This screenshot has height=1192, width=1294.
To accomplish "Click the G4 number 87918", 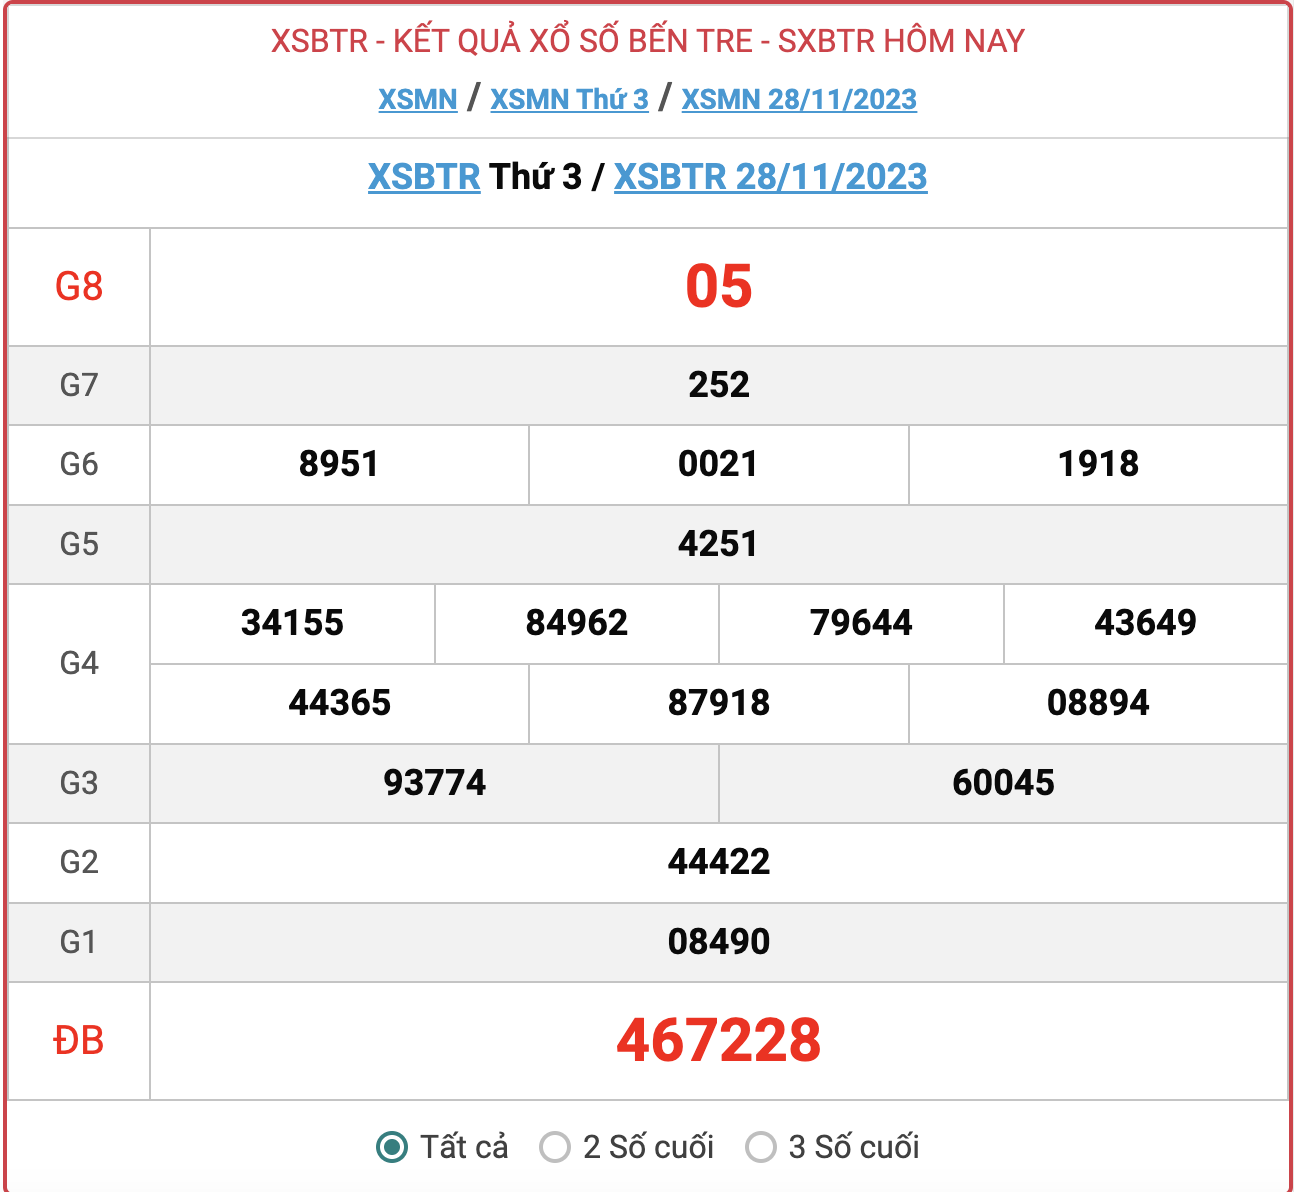I will [718, 703].
